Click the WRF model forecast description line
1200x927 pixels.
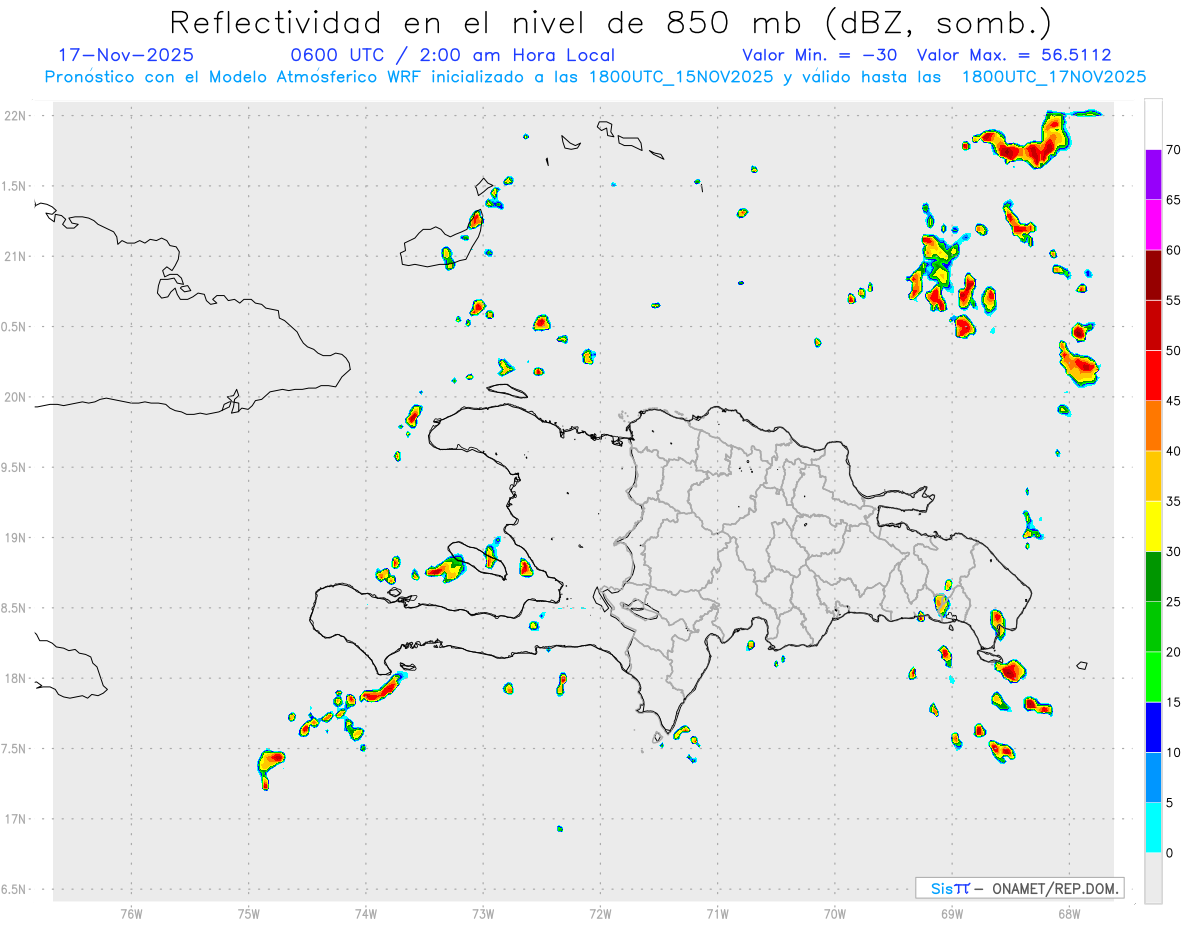[595, 77]
